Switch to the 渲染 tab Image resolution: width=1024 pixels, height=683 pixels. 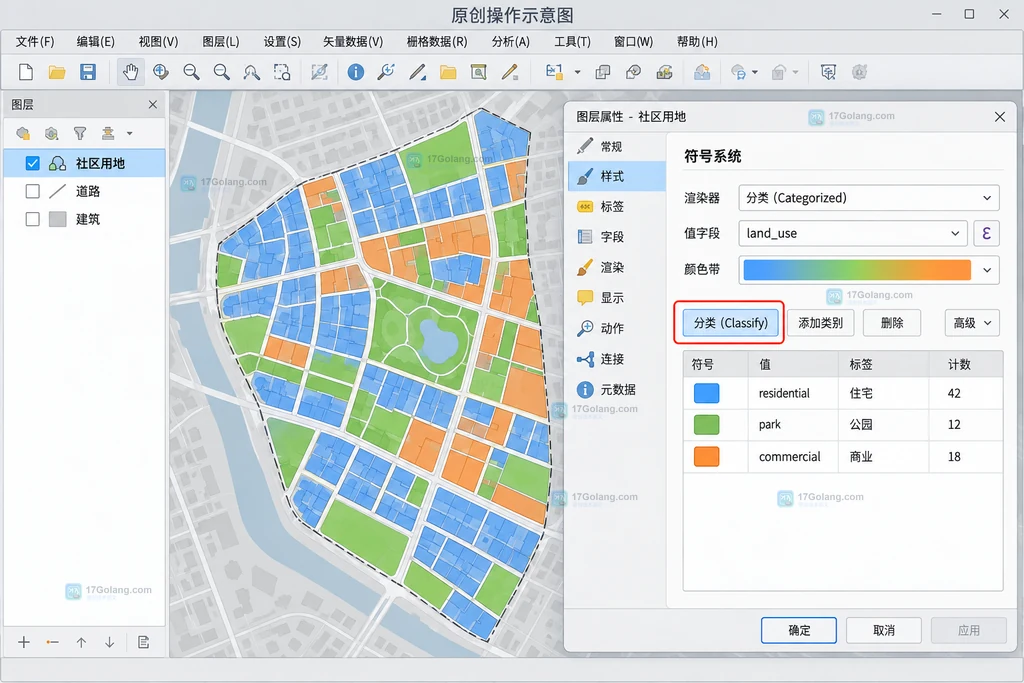coord(616,267)
